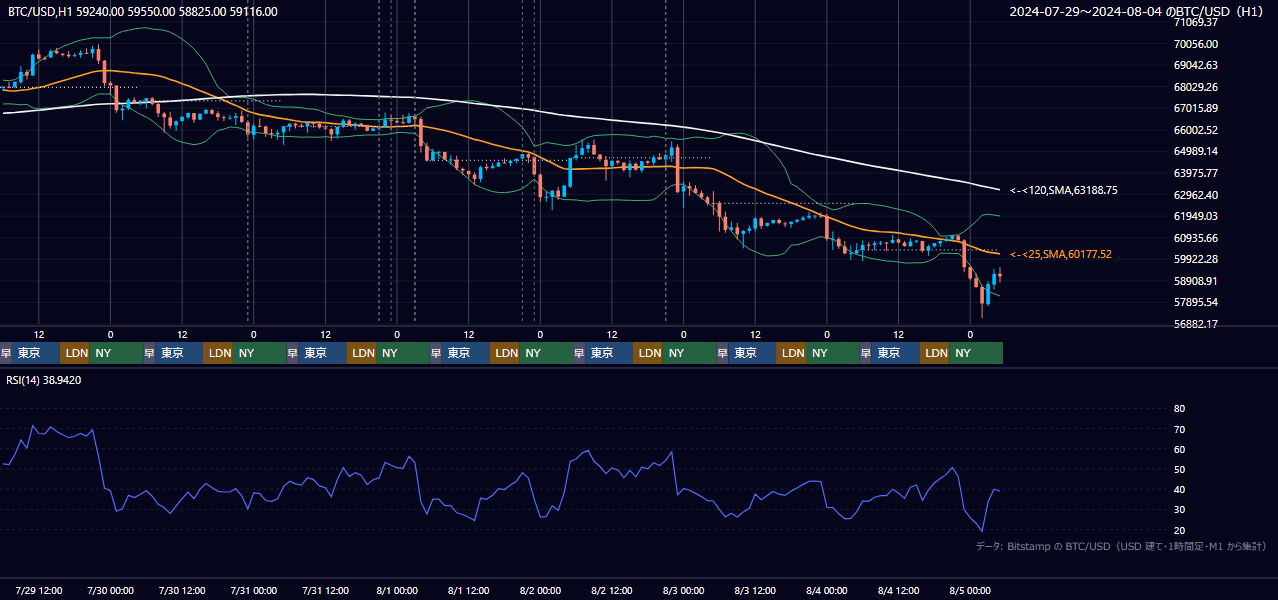
Task: Click price axis label 57895.54
Action: [1195, 302]
